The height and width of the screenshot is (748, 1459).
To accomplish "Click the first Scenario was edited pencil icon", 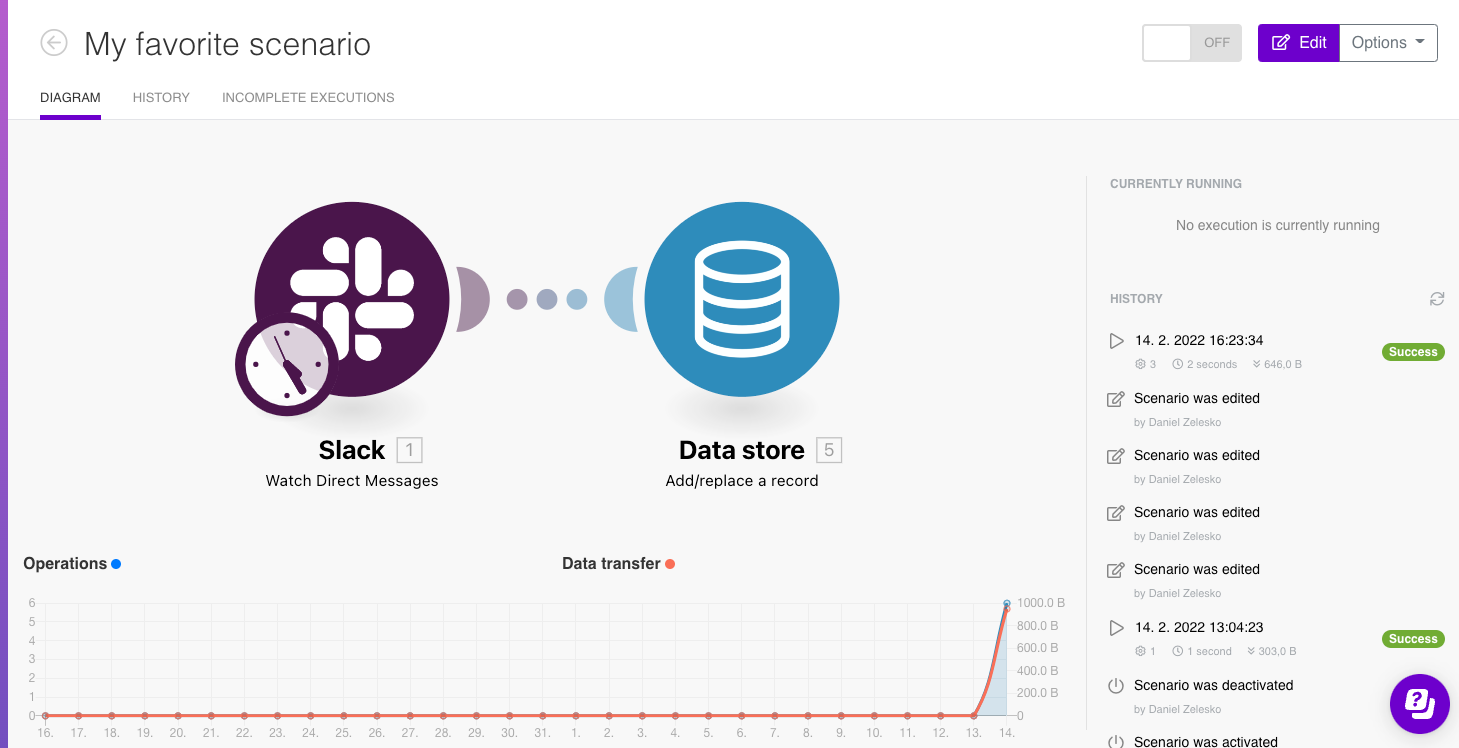I will [x=1116, y=399].
